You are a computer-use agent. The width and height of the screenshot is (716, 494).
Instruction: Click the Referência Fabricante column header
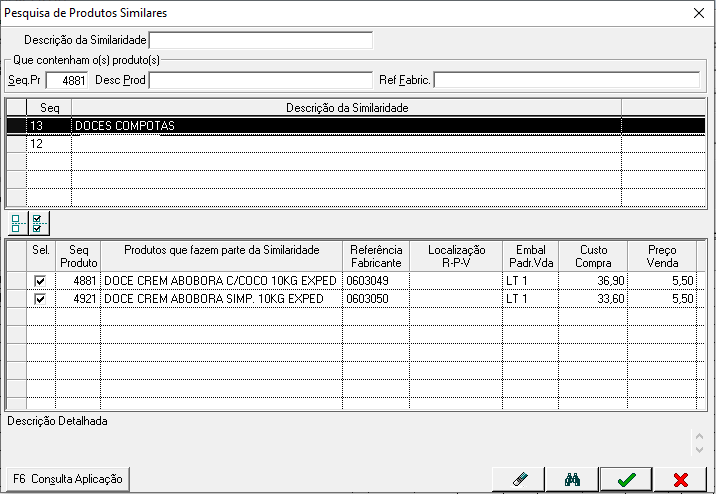click(x=376, y=256)
